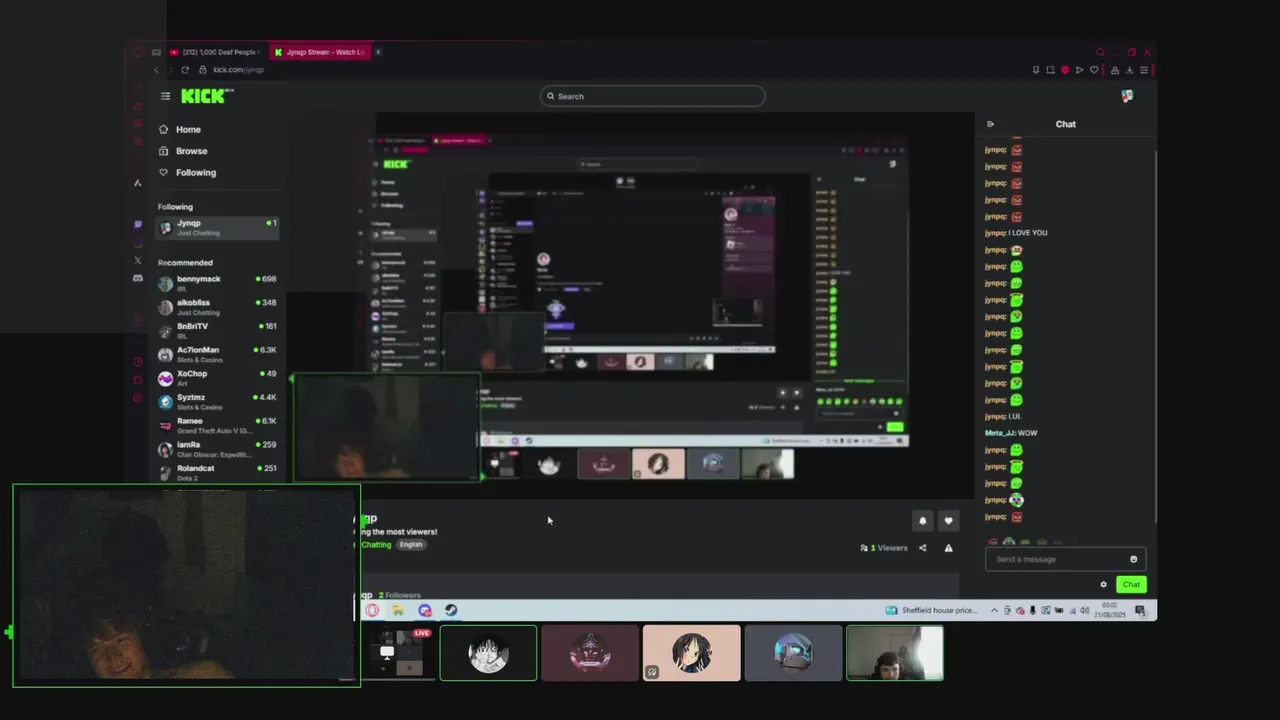Open the taskbar clock showing 03:02
The image size is (1280, 720).
[x=1110, y=610]
